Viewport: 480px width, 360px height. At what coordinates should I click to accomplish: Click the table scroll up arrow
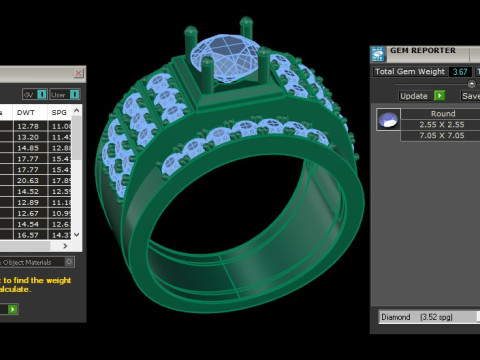[77, 110]
